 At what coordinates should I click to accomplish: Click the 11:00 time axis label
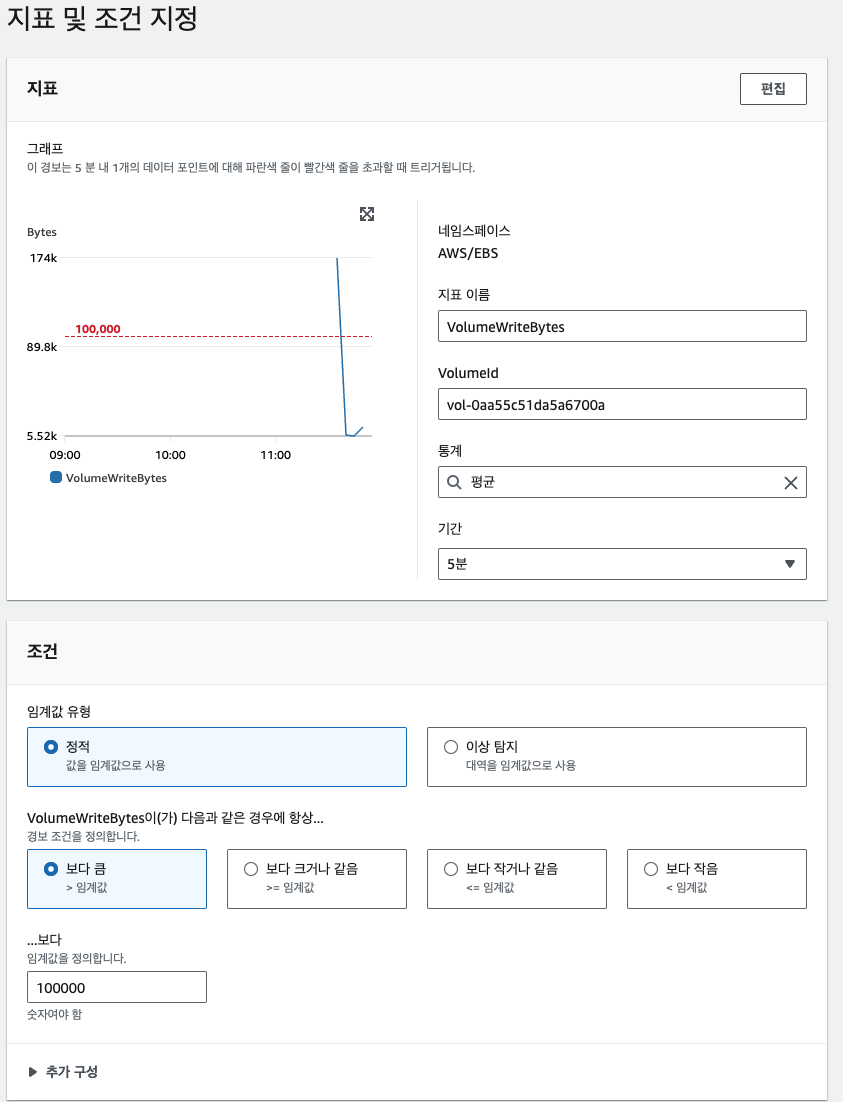coord(276,455)
